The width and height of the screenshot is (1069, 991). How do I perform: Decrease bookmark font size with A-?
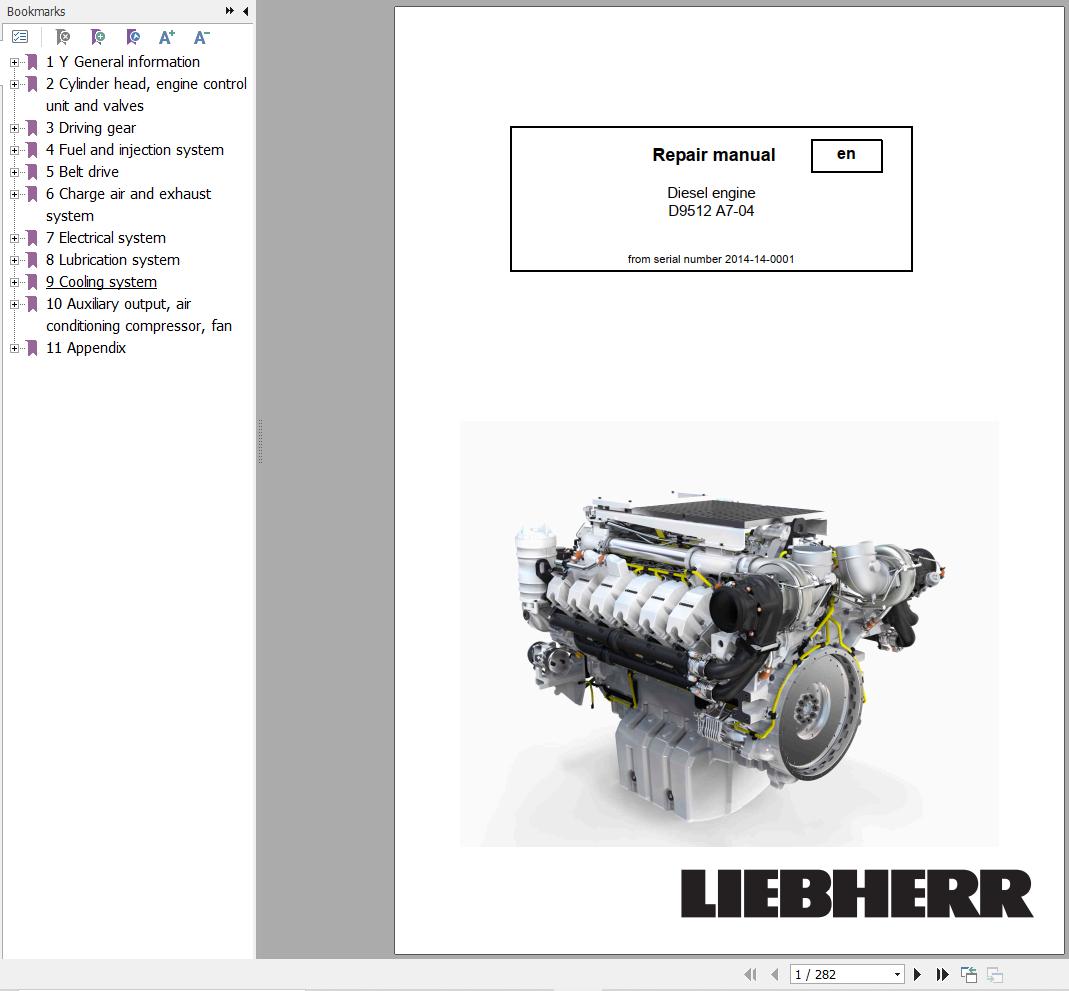(202, 37)
